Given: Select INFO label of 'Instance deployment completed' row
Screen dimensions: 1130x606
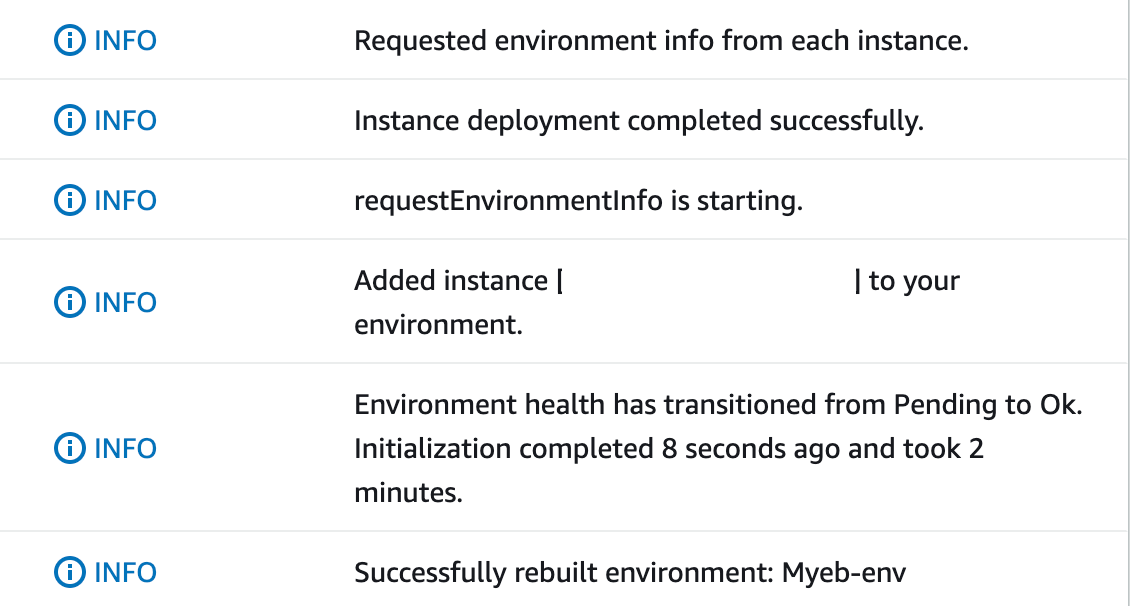Looking at the screenshot, I should [125, 121].
